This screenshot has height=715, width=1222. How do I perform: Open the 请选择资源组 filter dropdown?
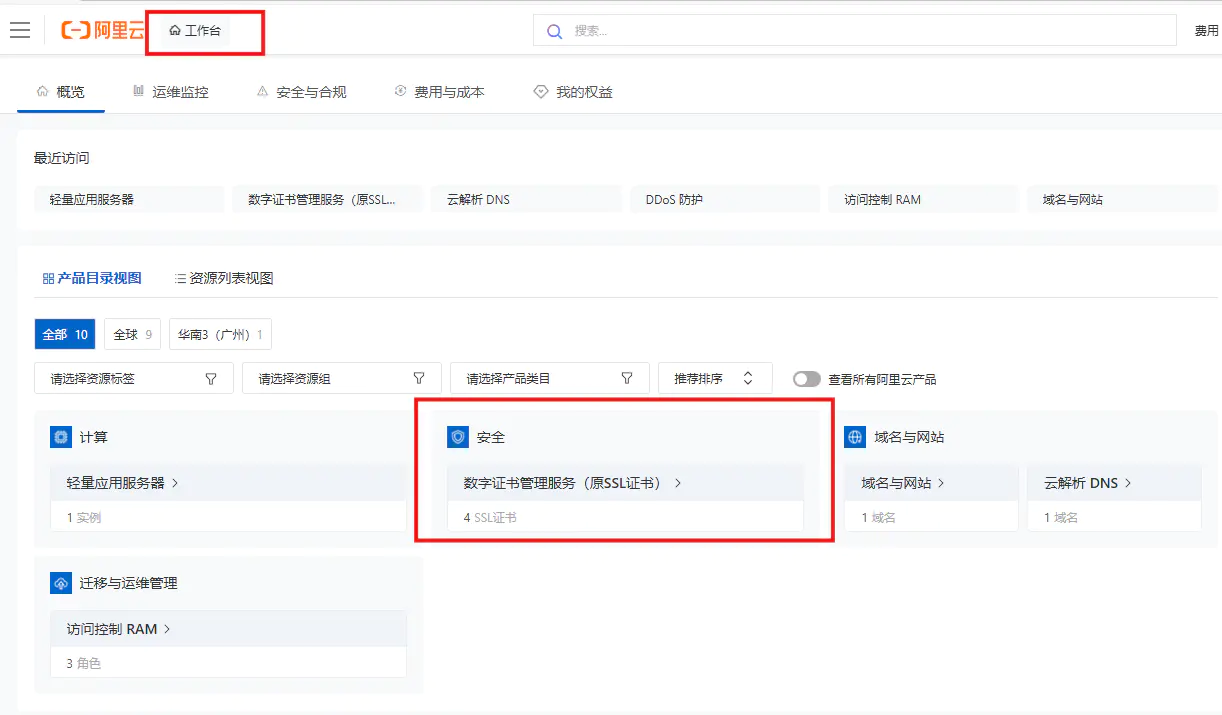341,378
